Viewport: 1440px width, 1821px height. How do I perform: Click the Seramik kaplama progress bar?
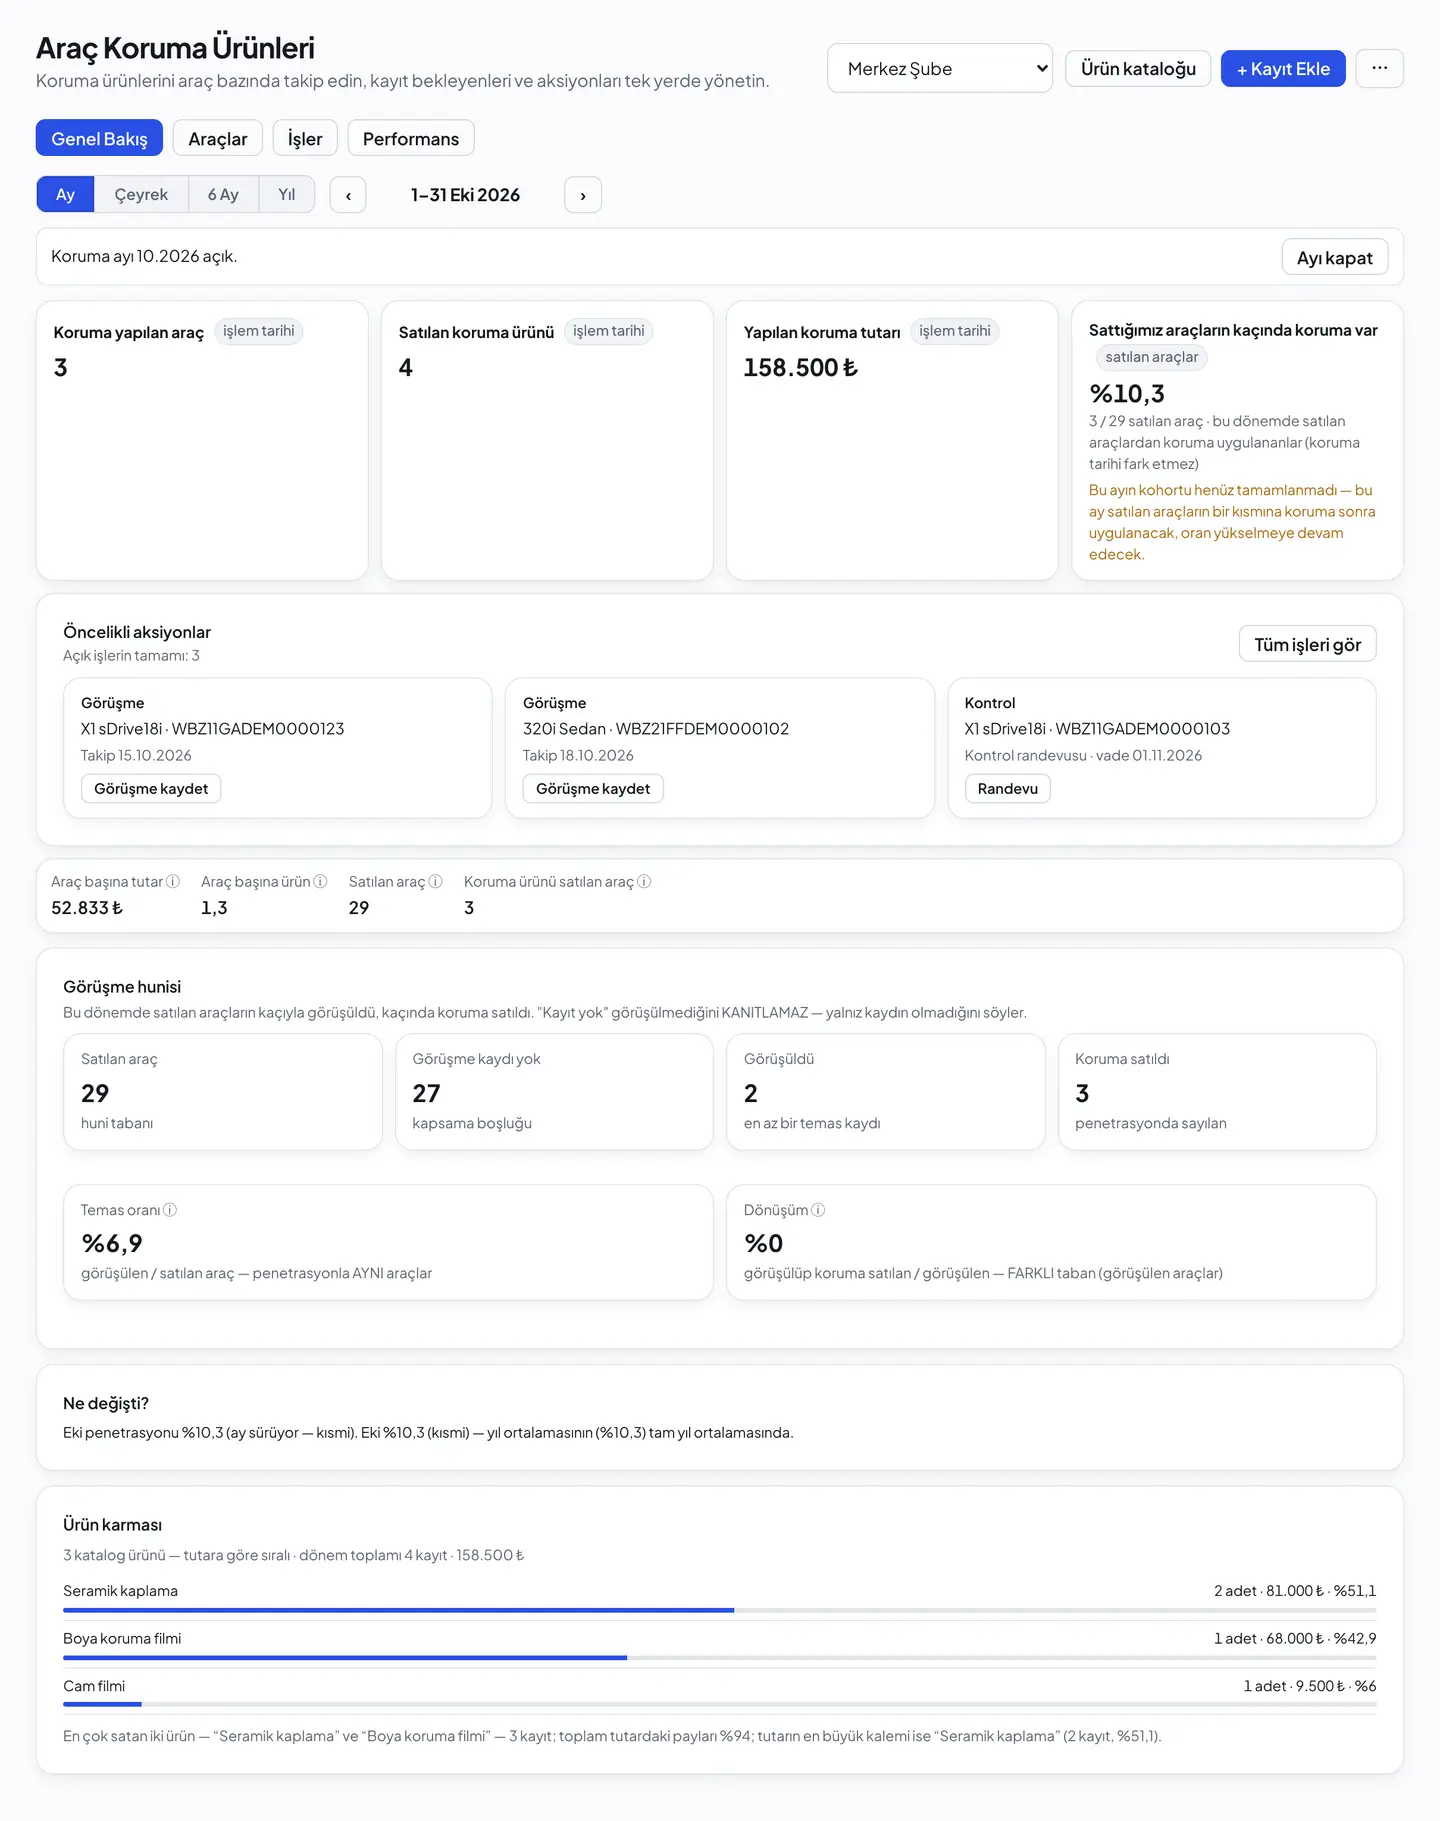pos(719,1610)
